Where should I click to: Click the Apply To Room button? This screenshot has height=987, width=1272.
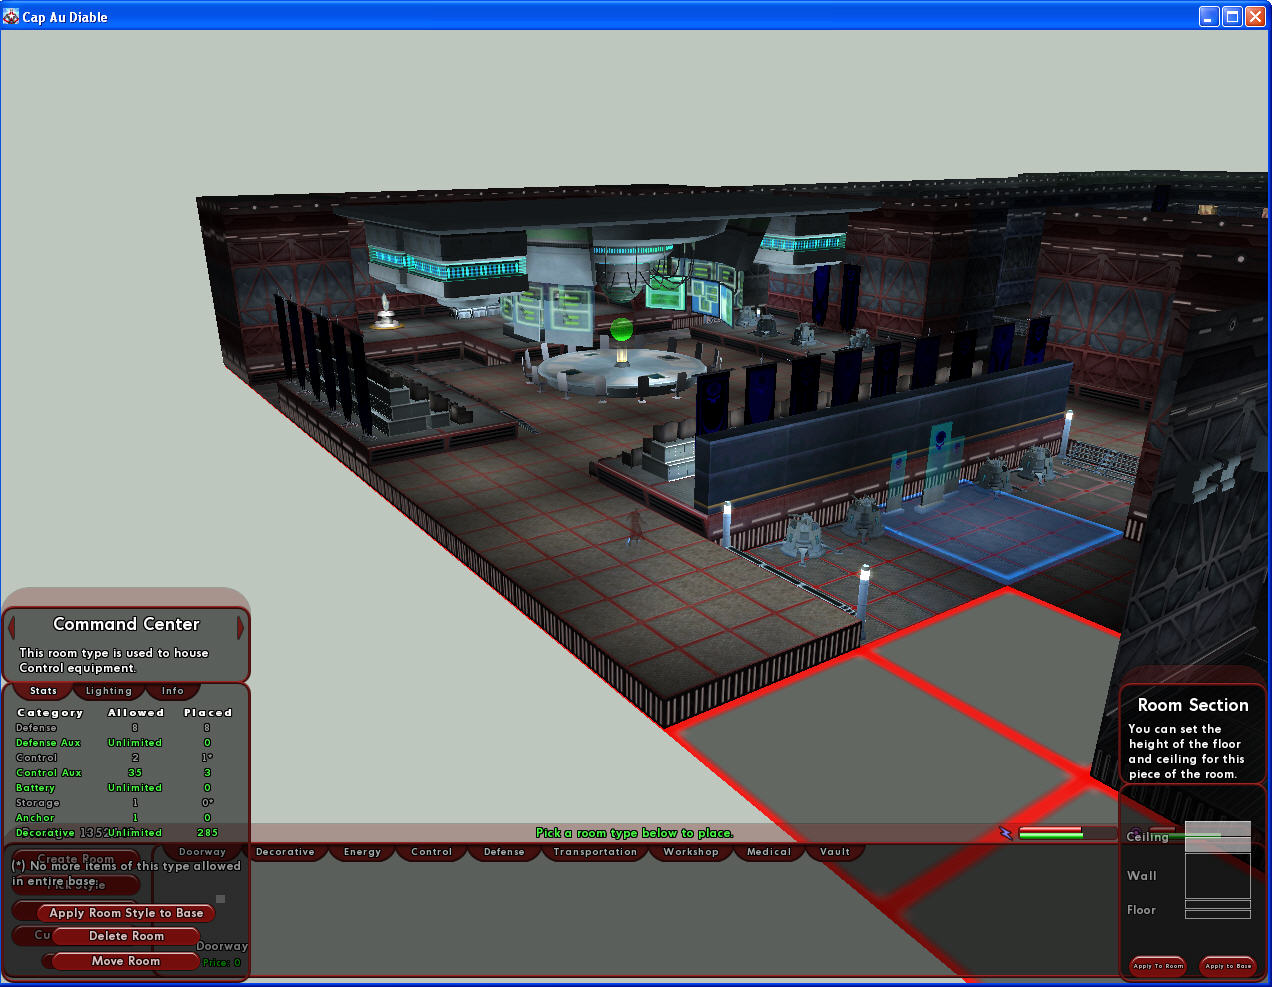1158,966
